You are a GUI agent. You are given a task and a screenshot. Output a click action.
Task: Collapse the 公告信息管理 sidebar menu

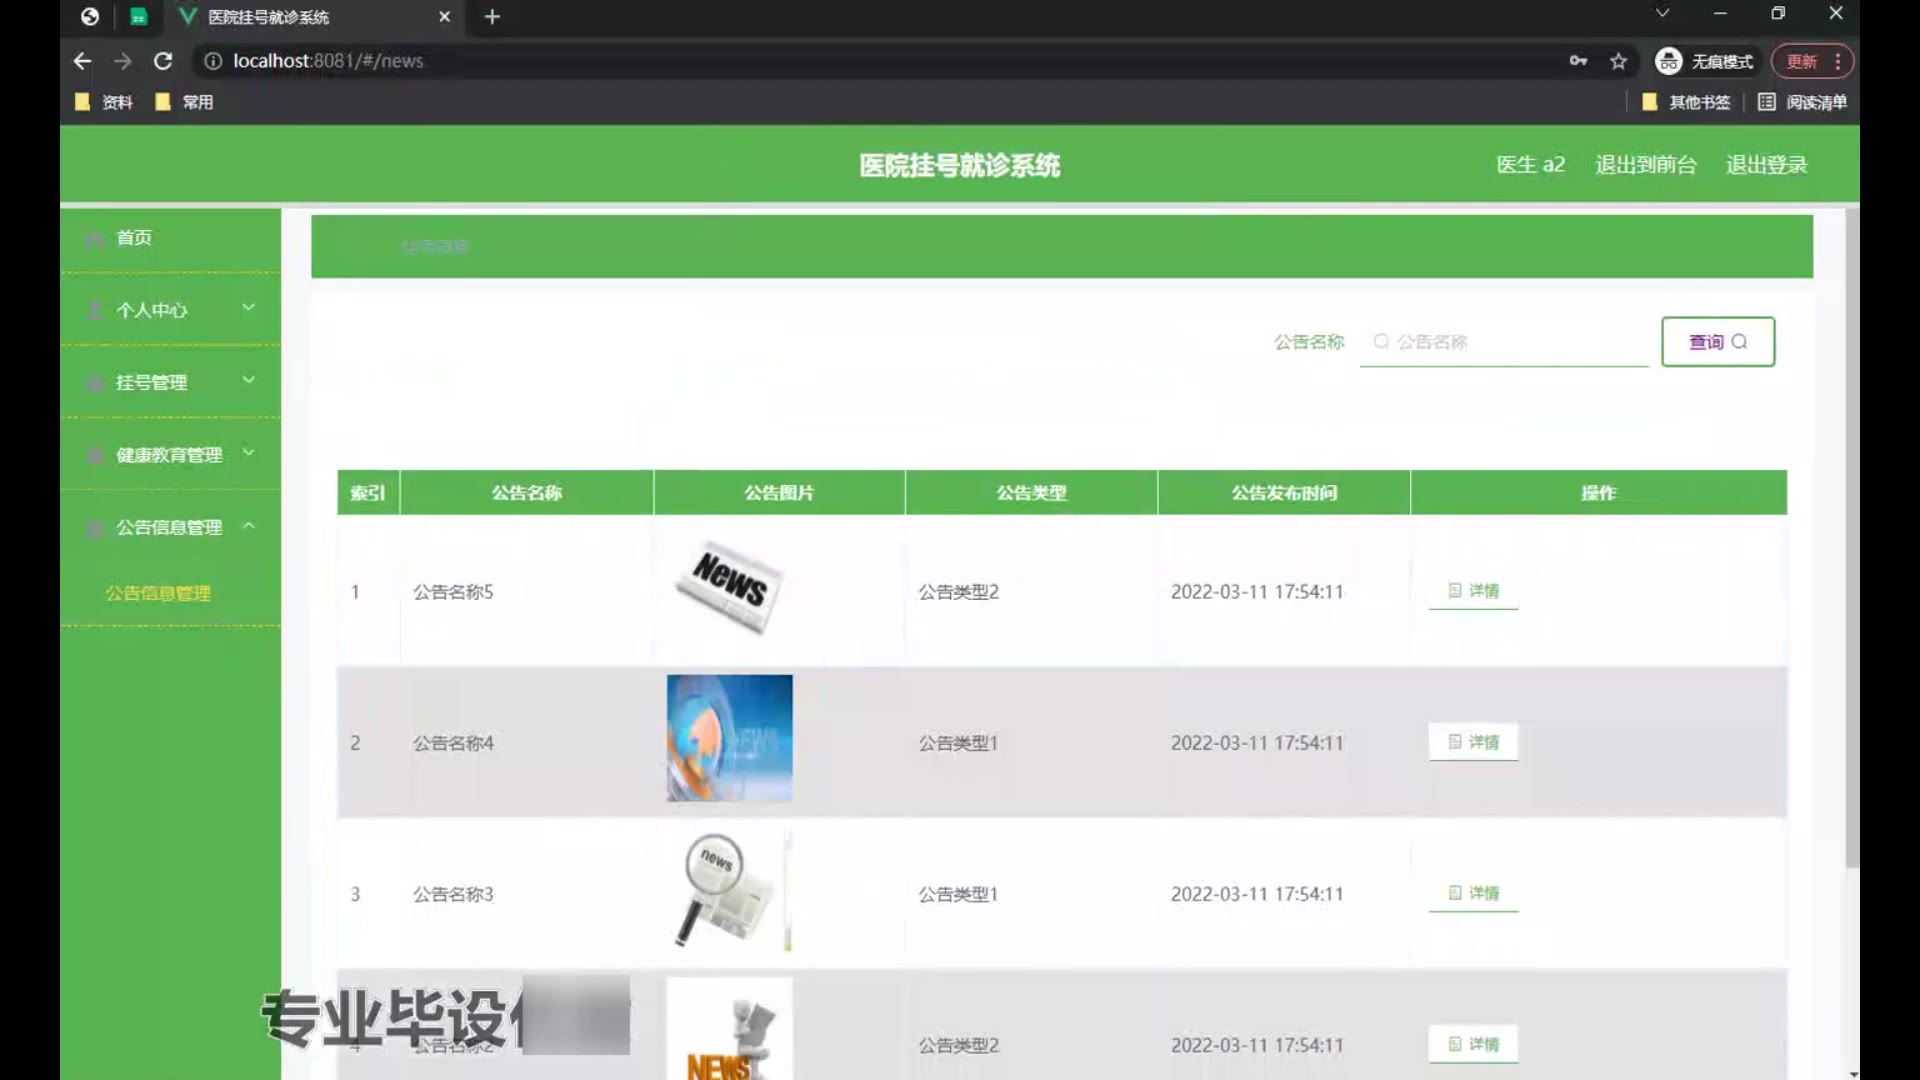pyautogui.click(x=170, y=527)
